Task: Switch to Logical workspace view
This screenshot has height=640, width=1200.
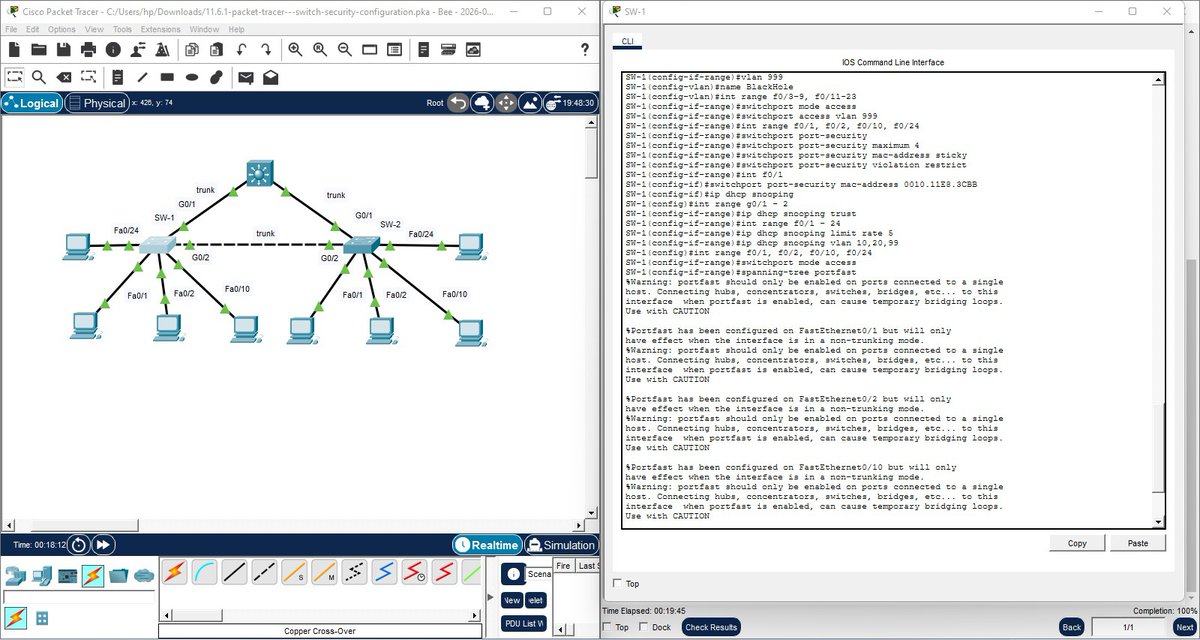Action: click(x=31, y=103)
